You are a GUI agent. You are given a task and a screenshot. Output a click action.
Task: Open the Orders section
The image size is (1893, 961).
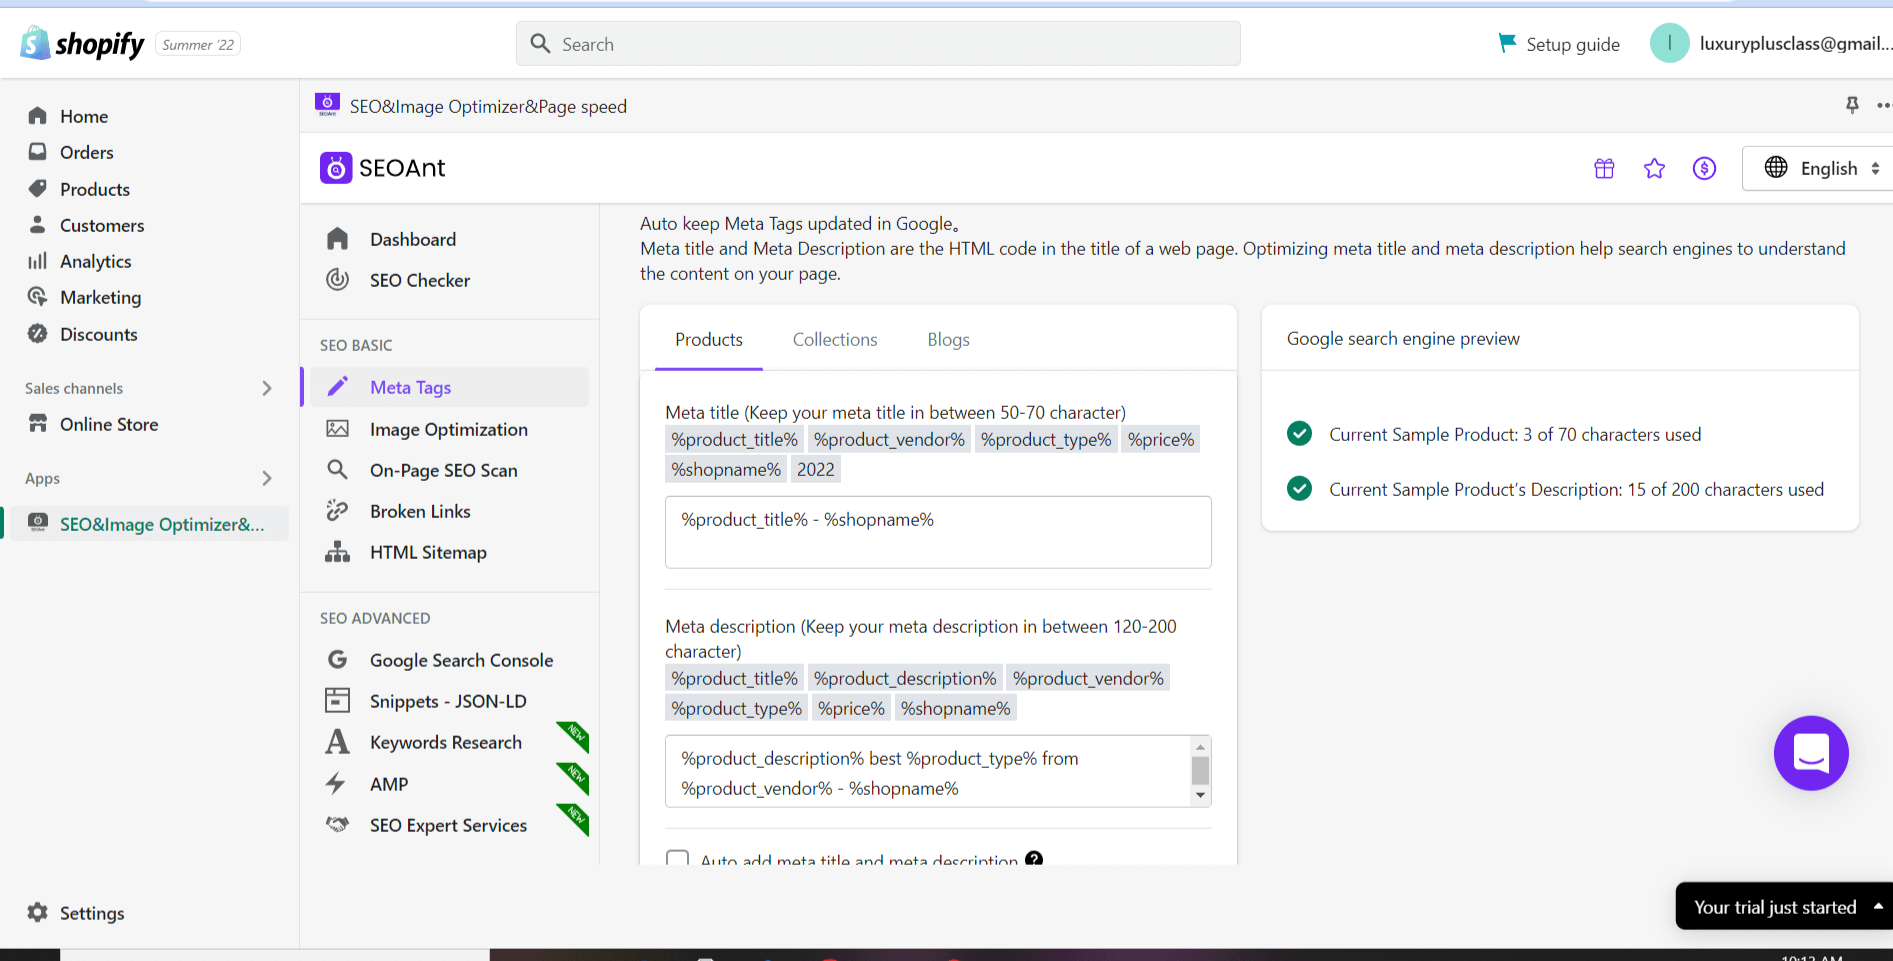86,152
